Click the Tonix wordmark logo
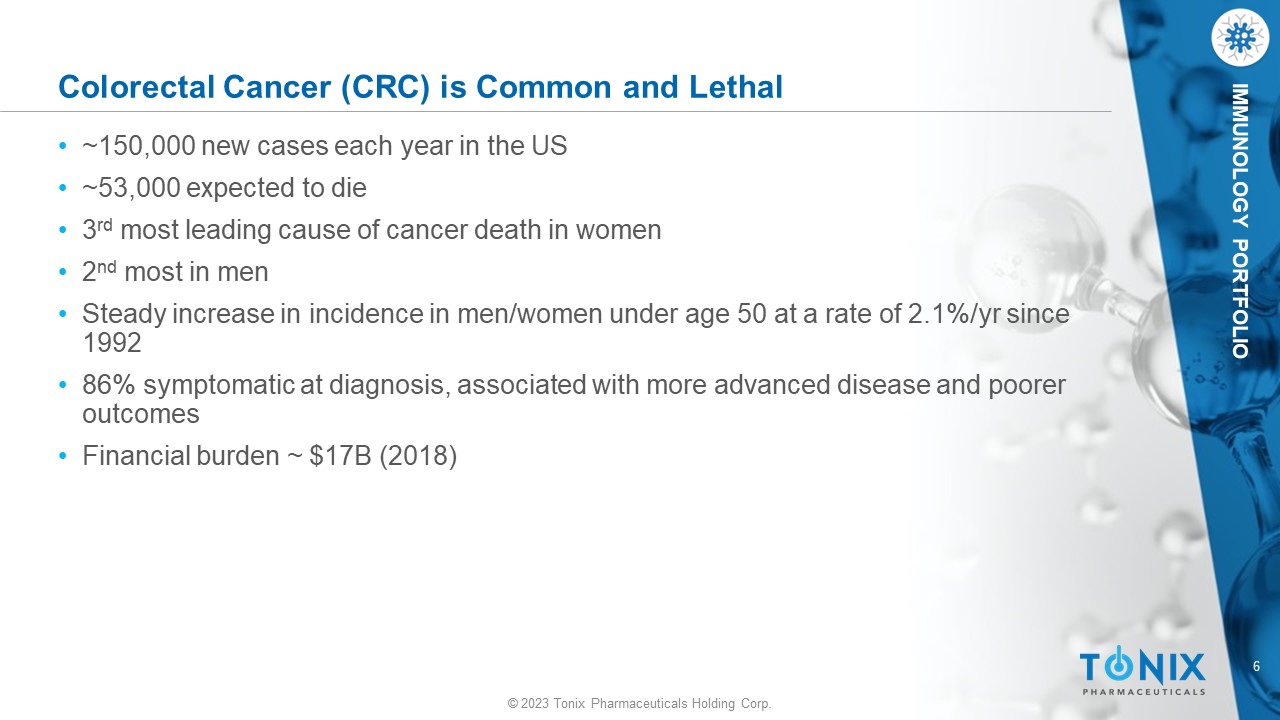Screen dimensions: 1280x720 point(1142,666)
